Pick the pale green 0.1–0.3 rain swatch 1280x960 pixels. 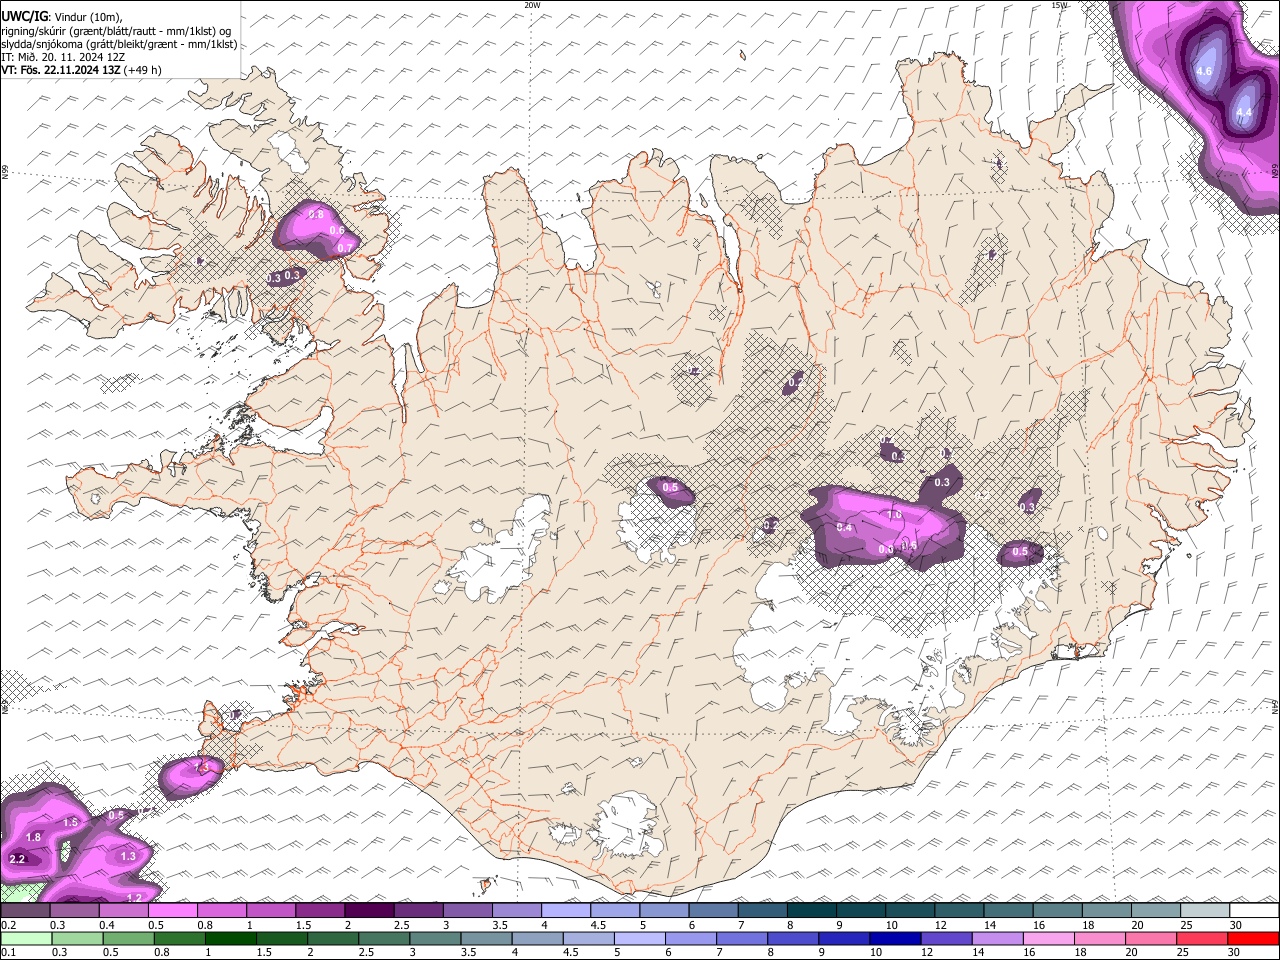point(26,938)
